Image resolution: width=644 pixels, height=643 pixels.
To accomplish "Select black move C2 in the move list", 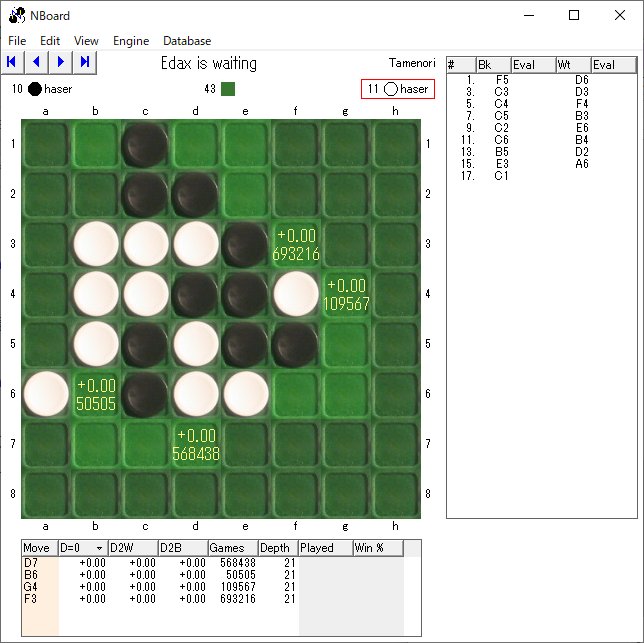I will coord(502,128).
